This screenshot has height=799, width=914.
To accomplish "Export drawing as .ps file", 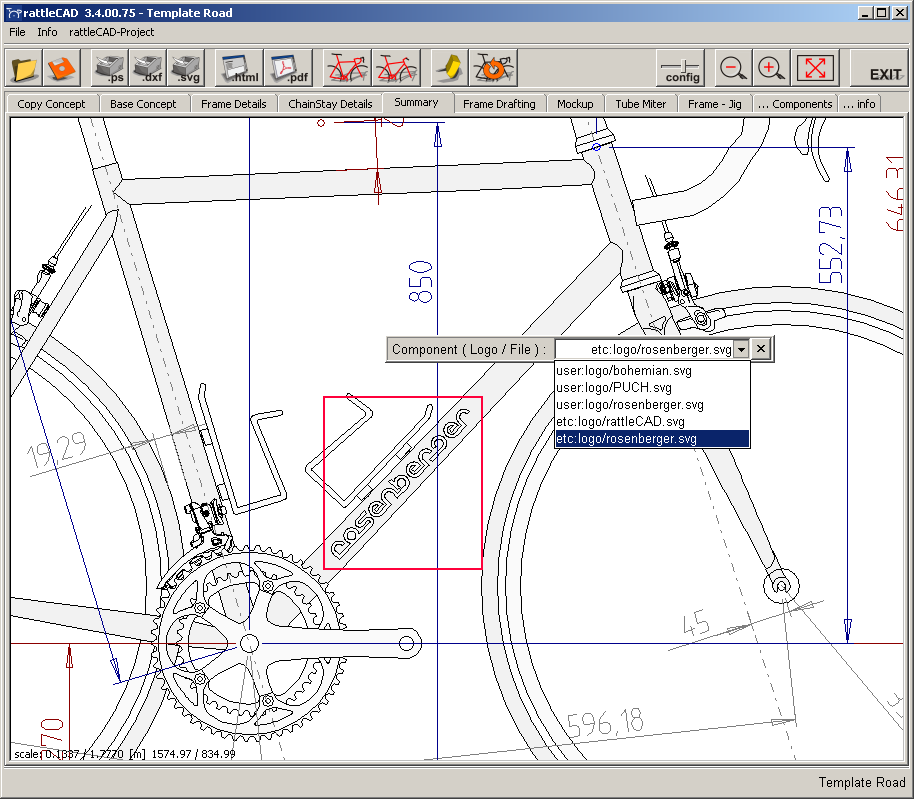I will tap(110, 69).
